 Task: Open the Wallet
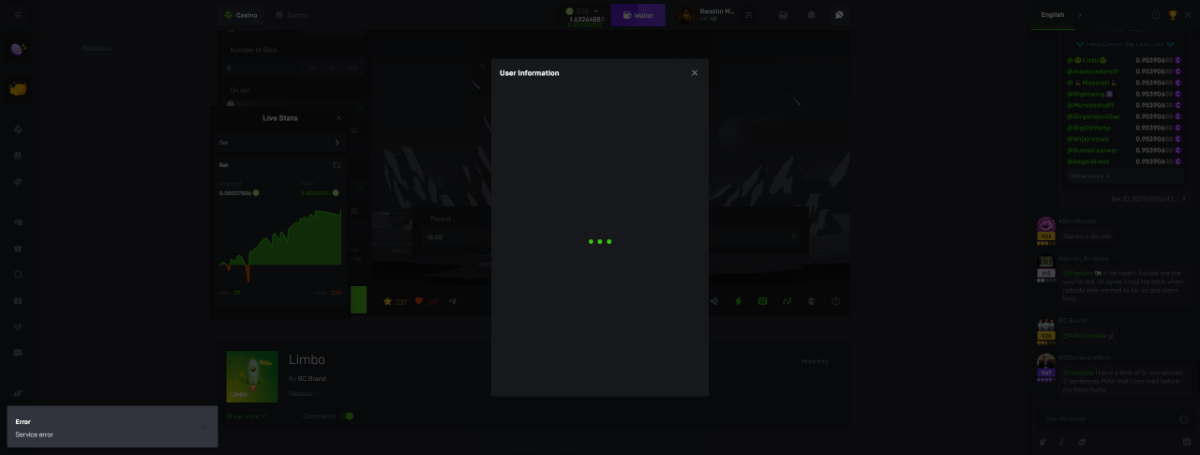coord(637,15)
